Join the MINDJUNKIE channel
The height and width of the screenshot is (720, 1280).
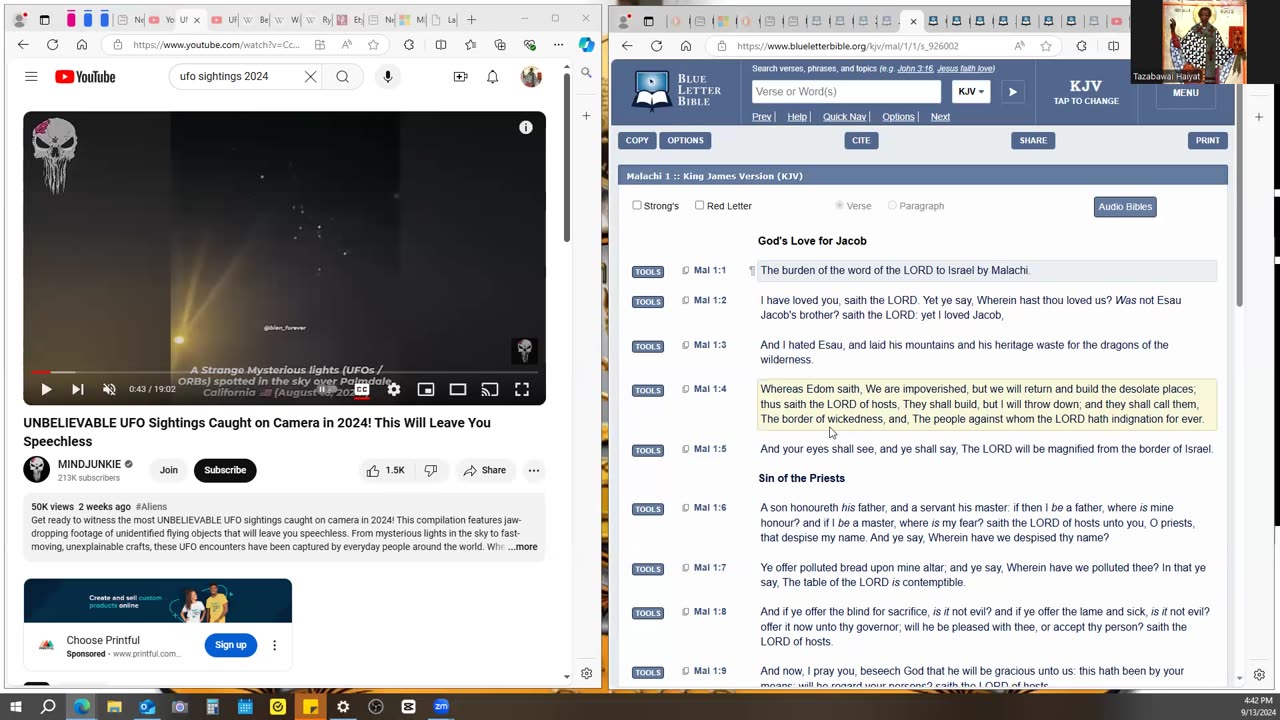(169, 470)
